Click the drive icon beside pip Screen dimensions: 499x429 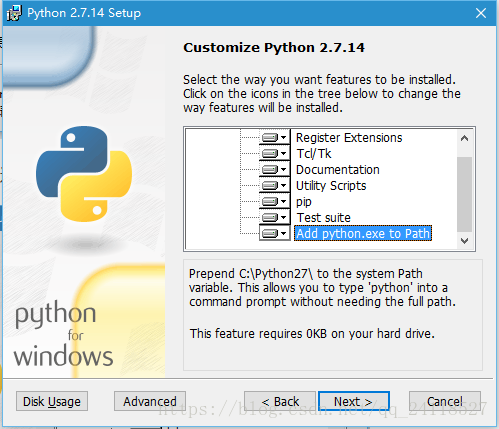click(x=275, y=201)
